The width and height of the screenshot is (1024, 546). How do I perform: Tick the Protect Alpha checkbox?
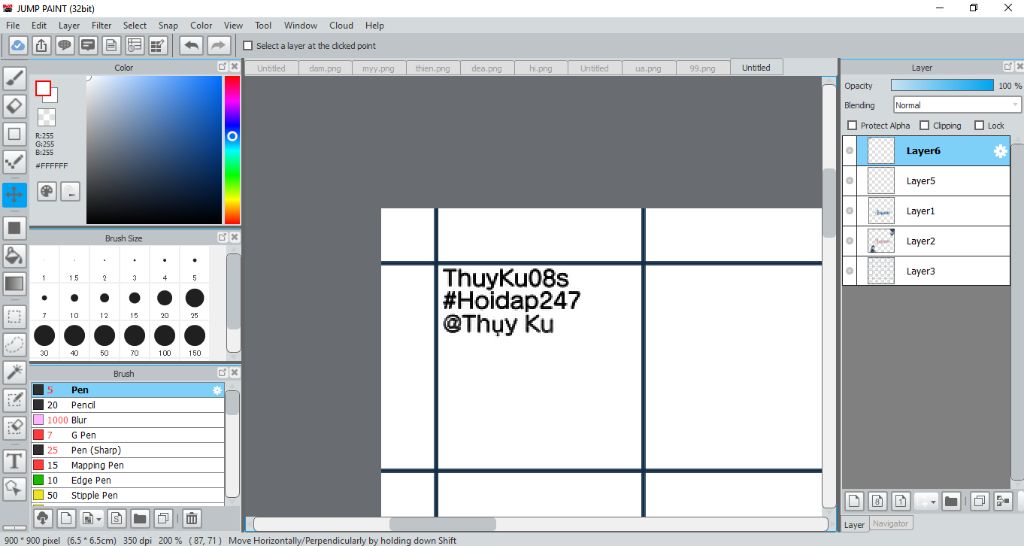(852, 125)
